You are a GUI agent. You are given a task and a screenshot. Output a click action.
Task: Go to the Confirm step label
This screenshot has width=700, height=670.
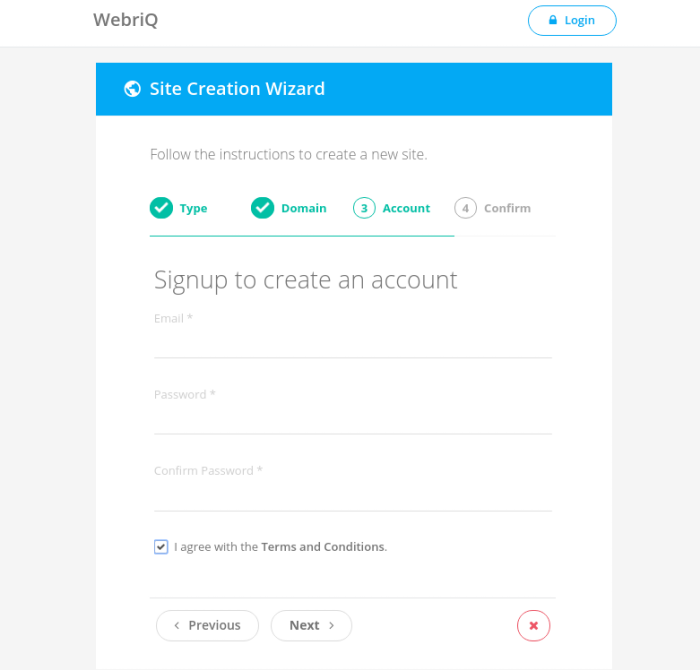coord(507,209)
